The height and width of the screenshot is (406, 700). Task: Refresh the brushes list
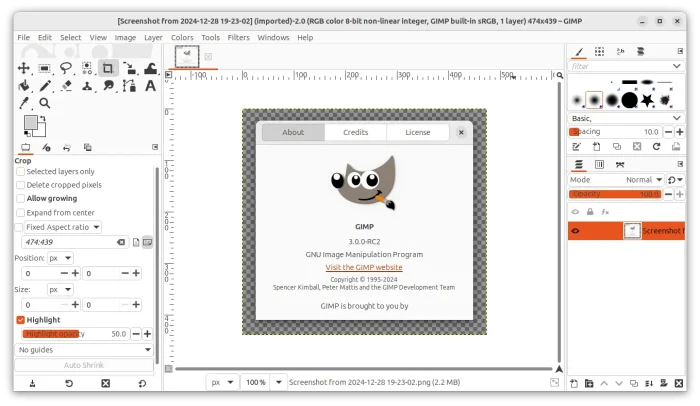tap(656, 146)
